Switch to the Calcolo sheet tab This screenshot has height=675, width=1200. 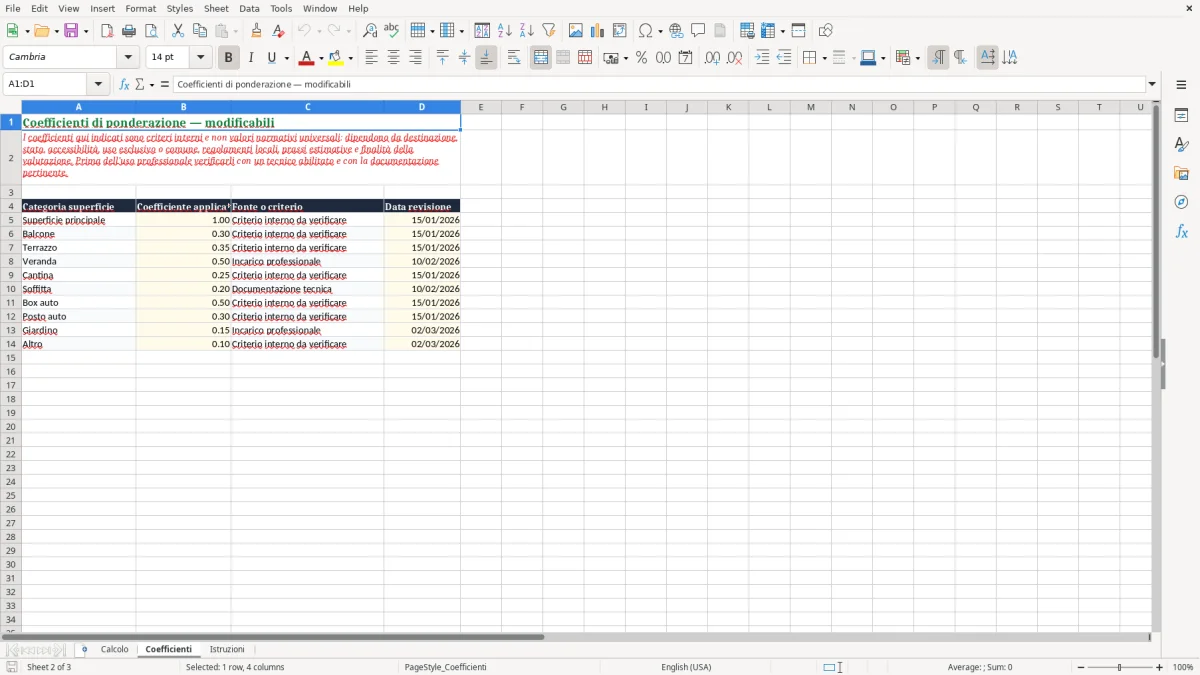coord(115,649)
